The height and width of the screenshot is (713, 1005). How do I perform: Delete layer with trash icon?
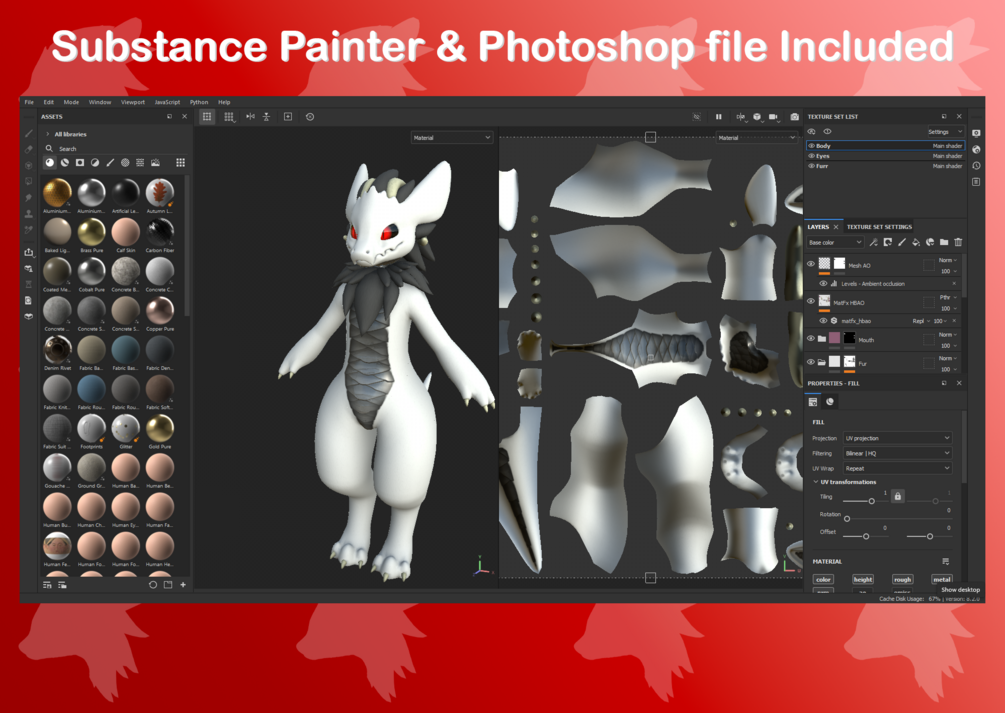click(958, 242)
